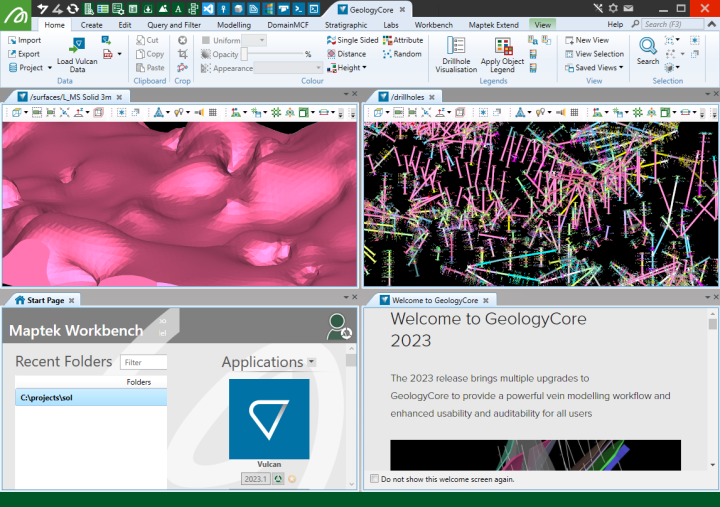
Task: Open the Saved Views dropdown
Action: 598,68
